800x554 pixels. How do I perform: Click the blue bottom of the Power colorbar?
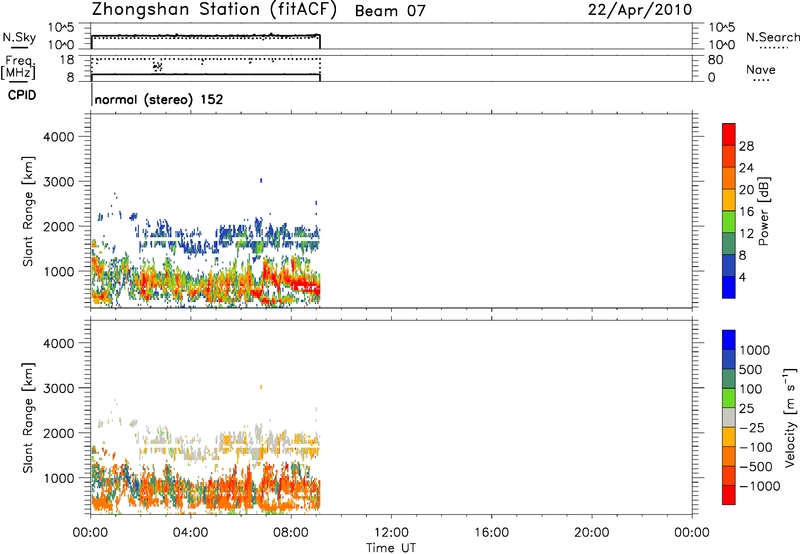pyautogui.click(x=729, y=287)
